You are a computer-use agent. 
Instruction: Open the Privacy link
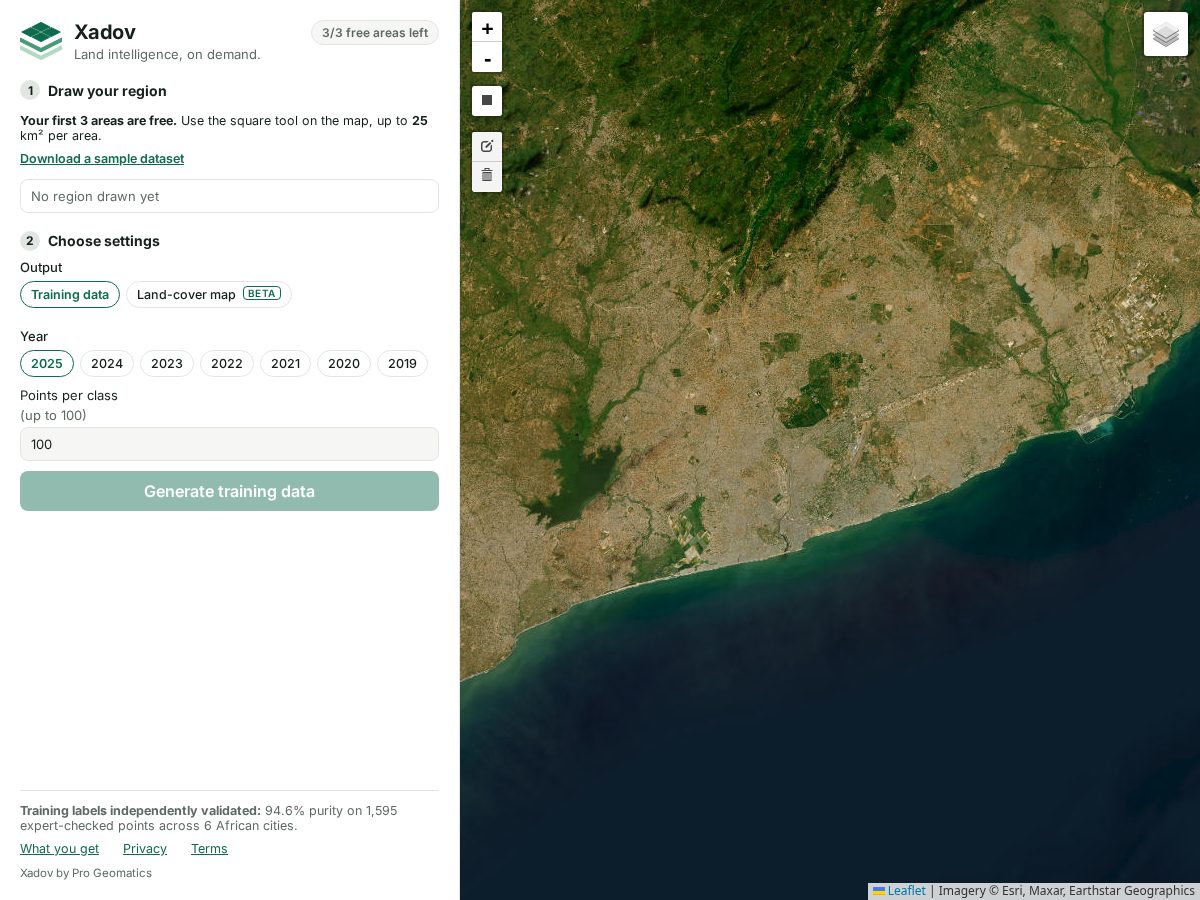[x=145, y=849]
